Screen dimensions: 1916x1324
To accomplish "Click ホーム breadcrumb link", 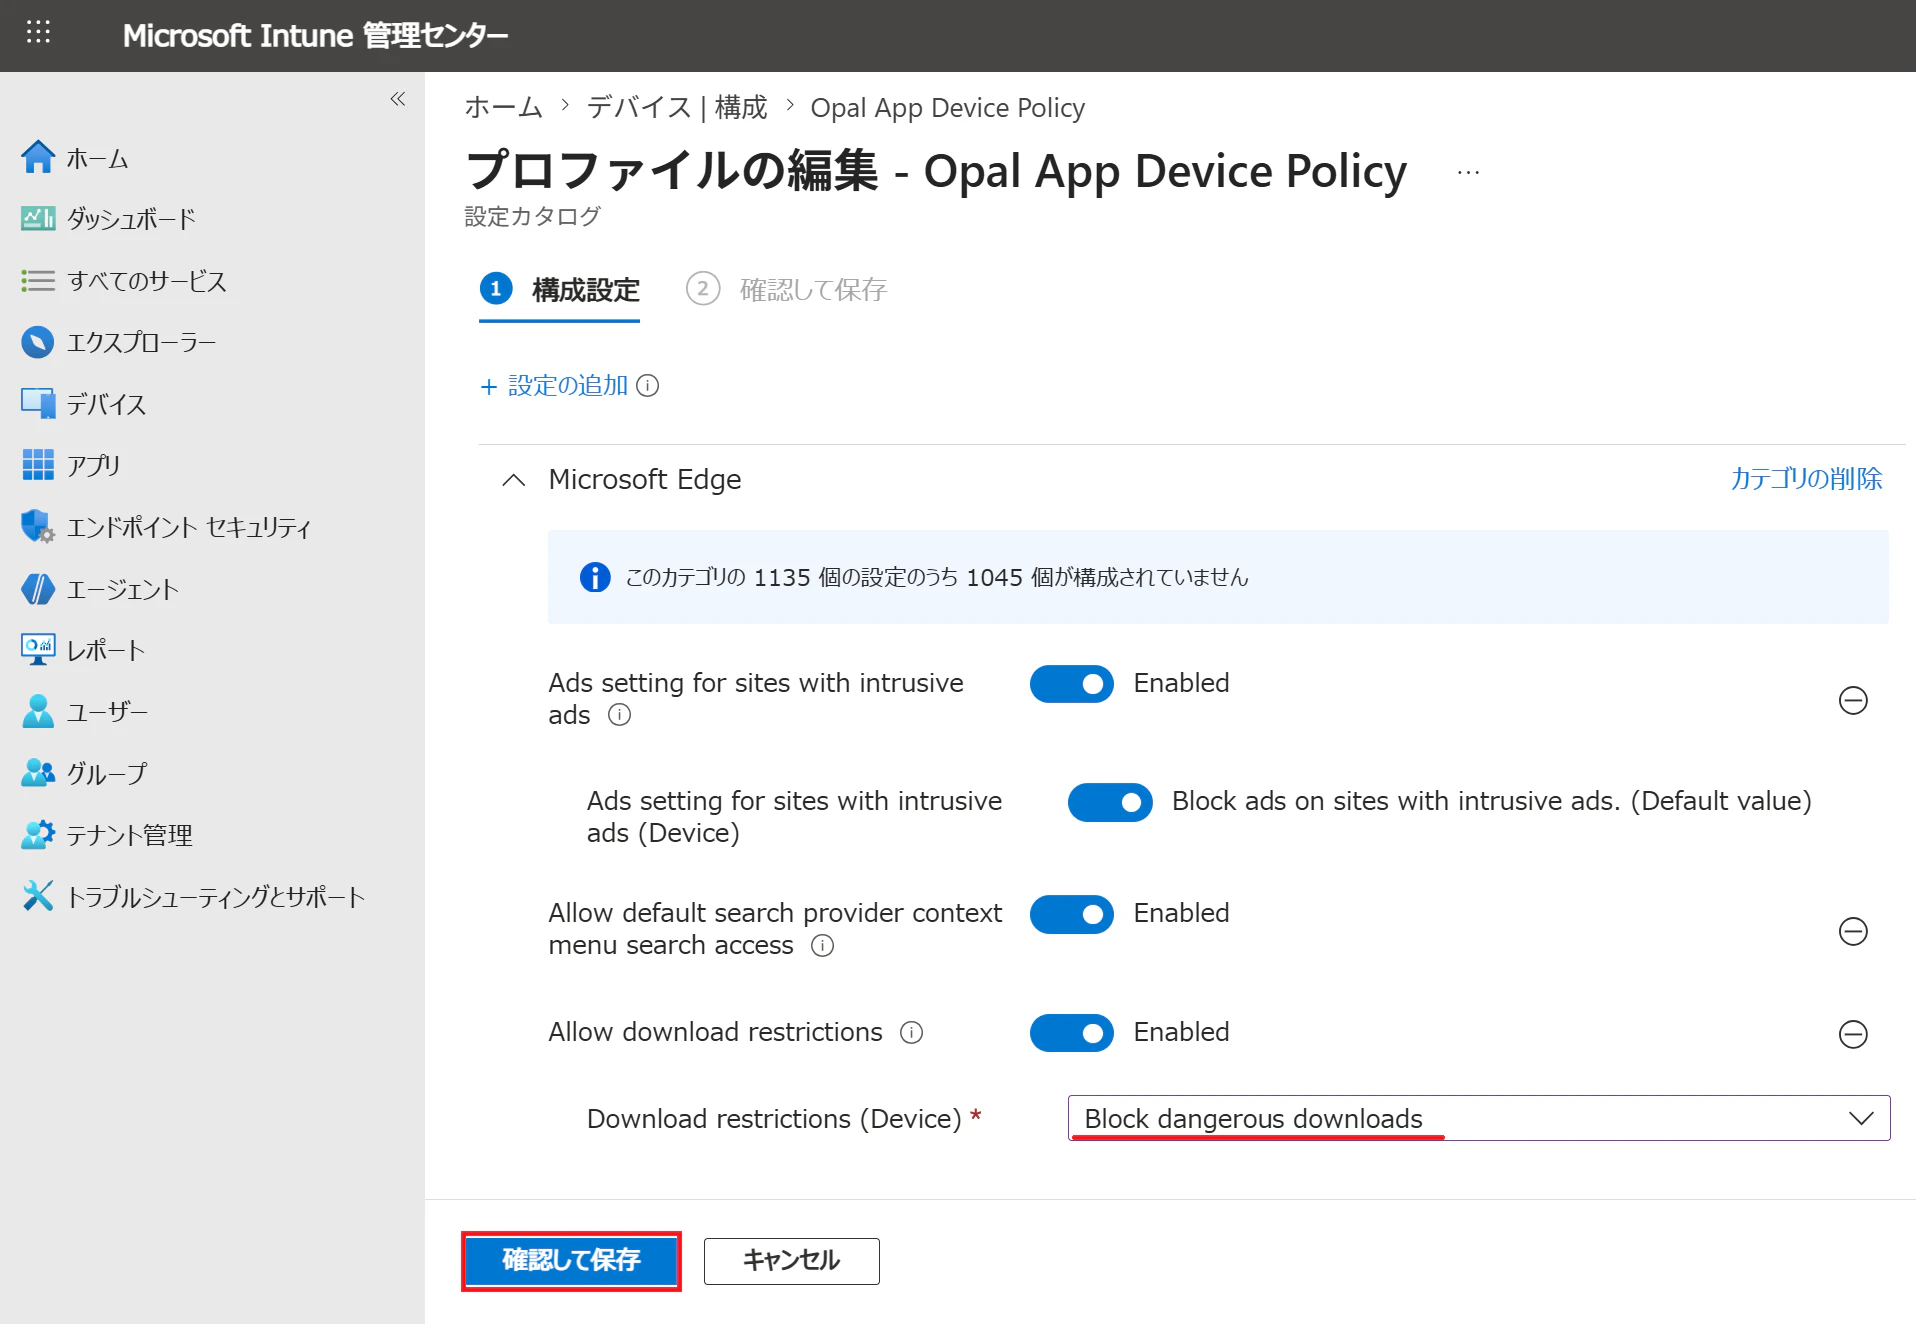I will tap(503, 107).
